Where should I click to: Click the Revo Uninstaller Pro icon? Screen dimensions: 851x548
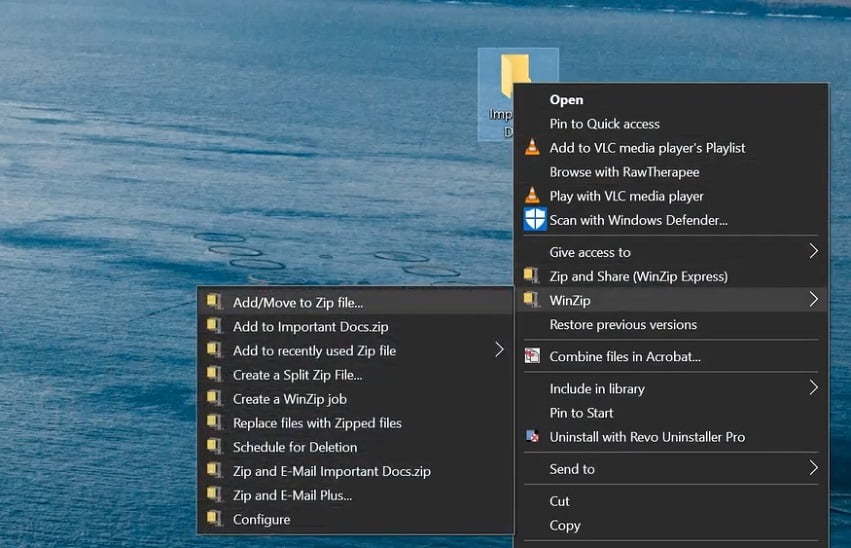point(532,436)
